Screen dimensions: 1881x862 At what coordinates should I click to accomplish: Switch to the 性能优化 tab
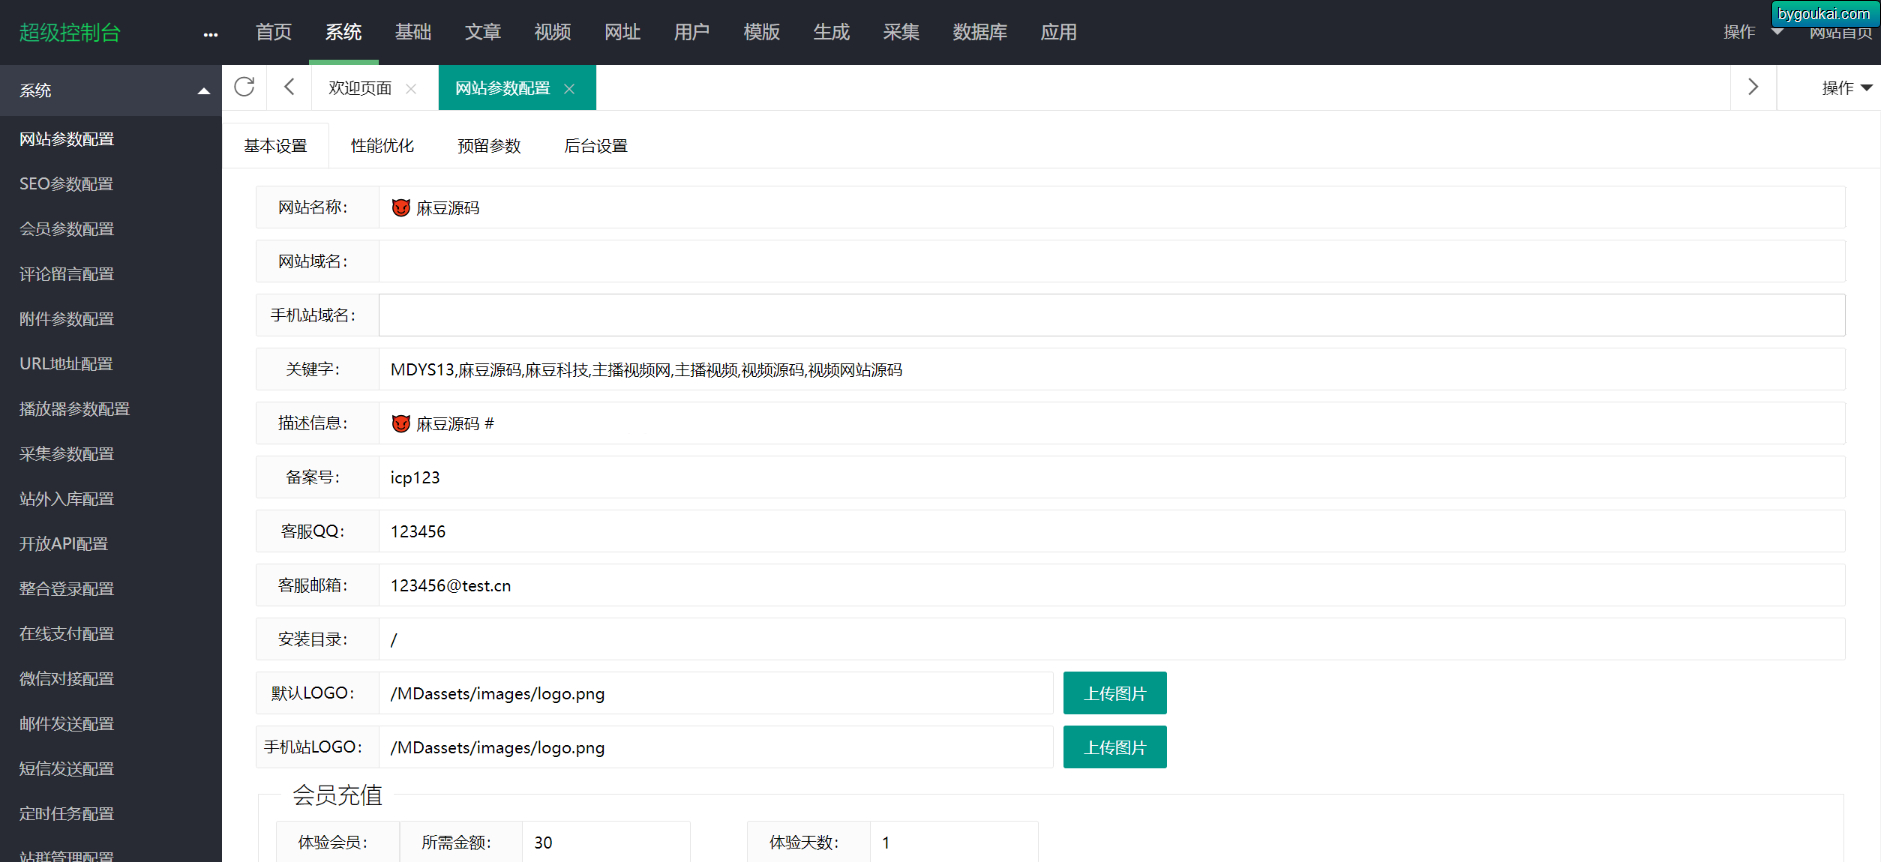tap(382, 146)
